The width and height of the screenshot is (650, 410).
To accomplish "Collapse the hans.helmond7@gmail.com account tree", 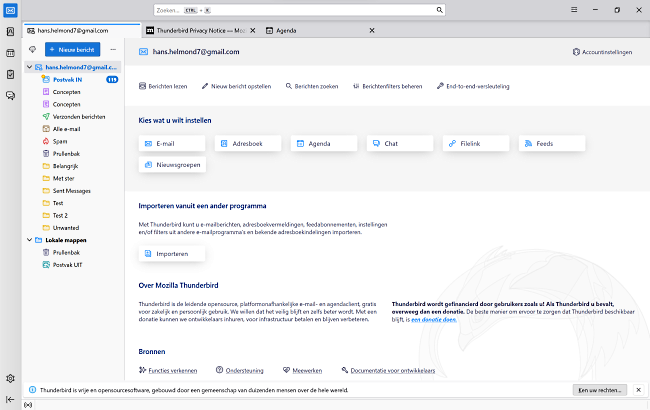I will point(29,67).
